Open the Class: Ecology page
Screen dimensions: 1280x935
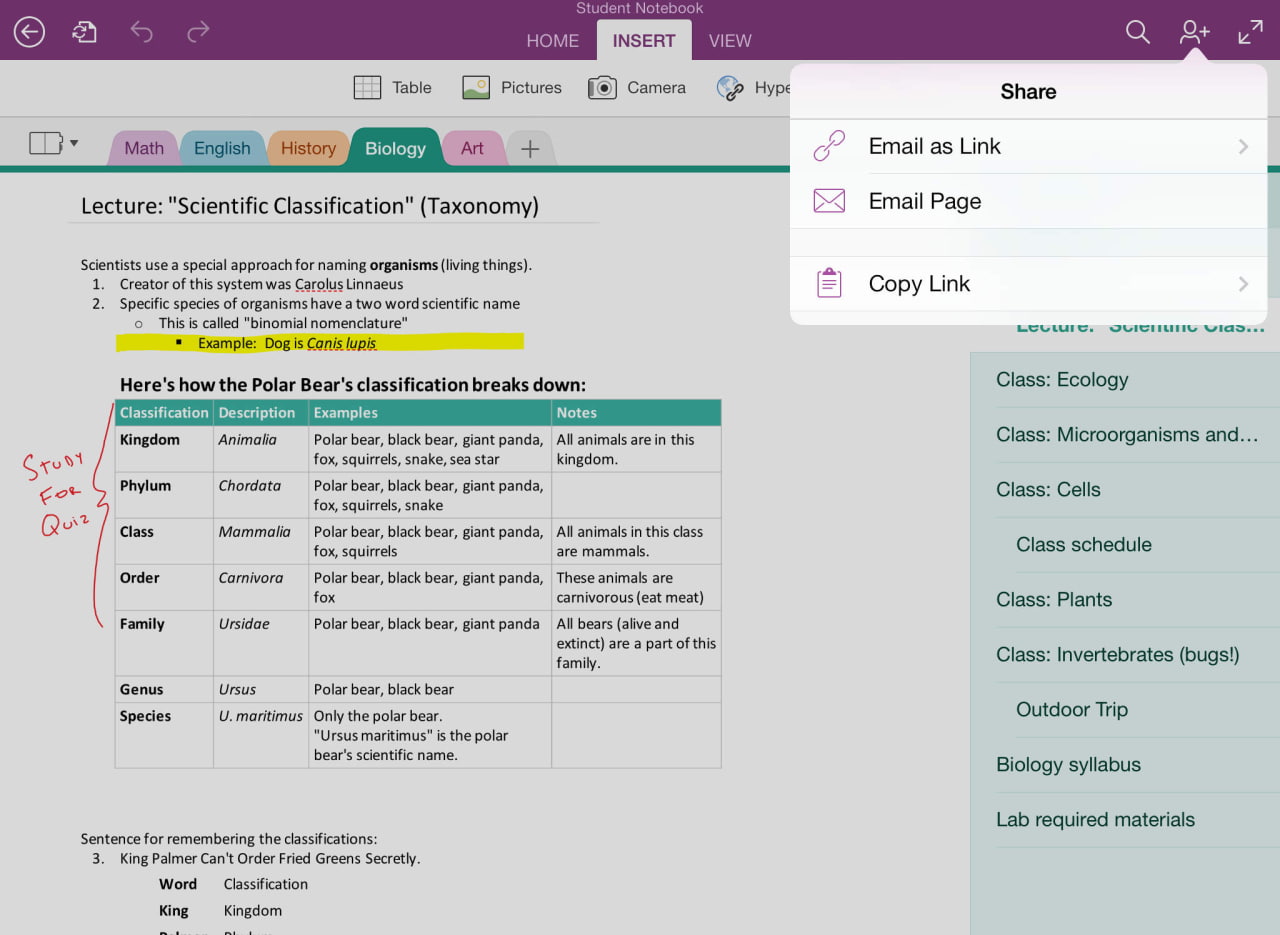(1062, 380)
